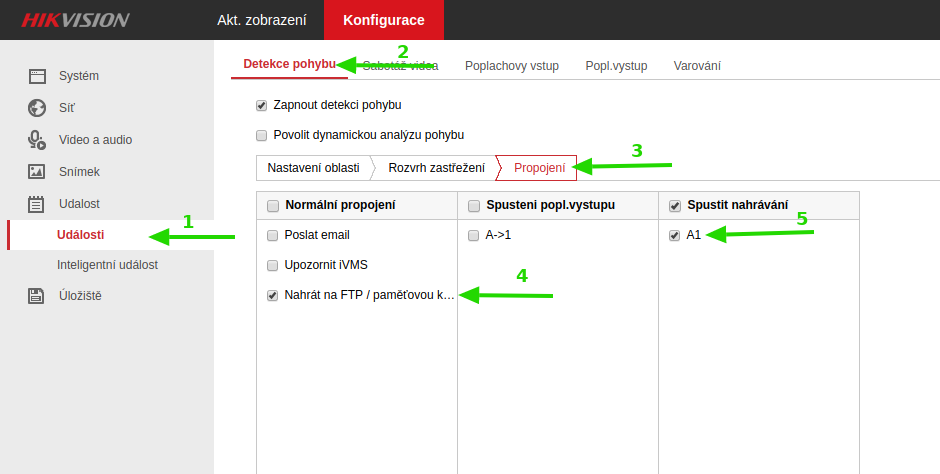Click the Událost calendar icon
This screenshot has width=940, height=474.
point(37,204)
